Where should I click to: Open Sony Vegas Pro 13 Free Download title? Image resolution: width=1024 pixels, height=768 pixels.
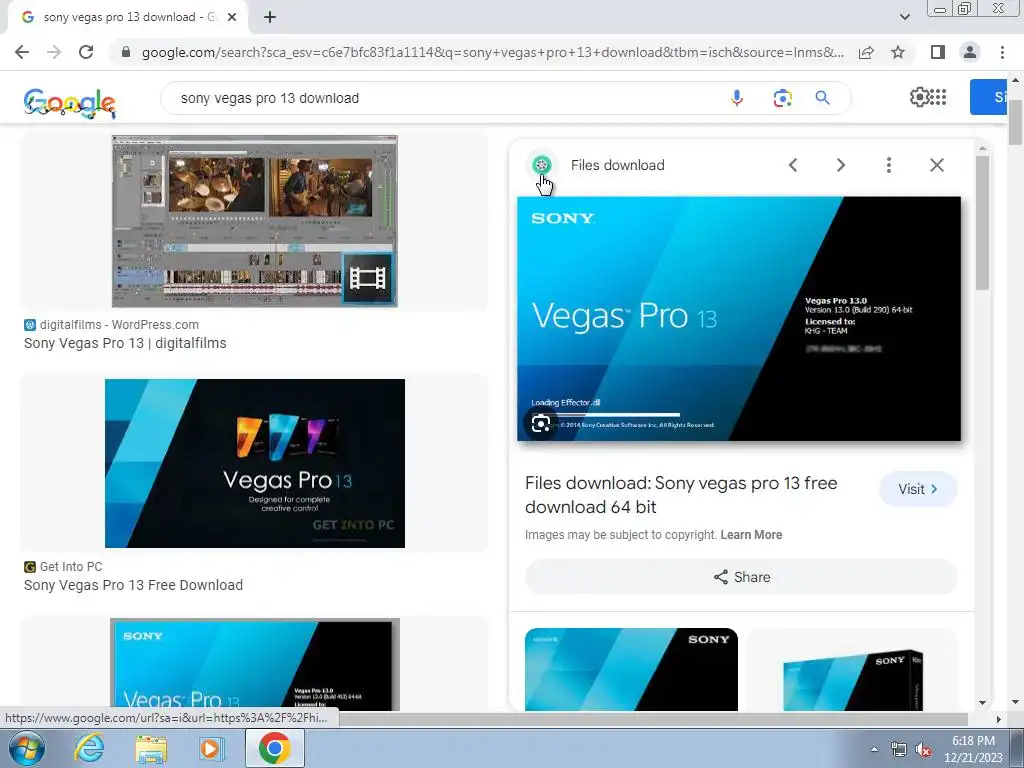(133, 585)
